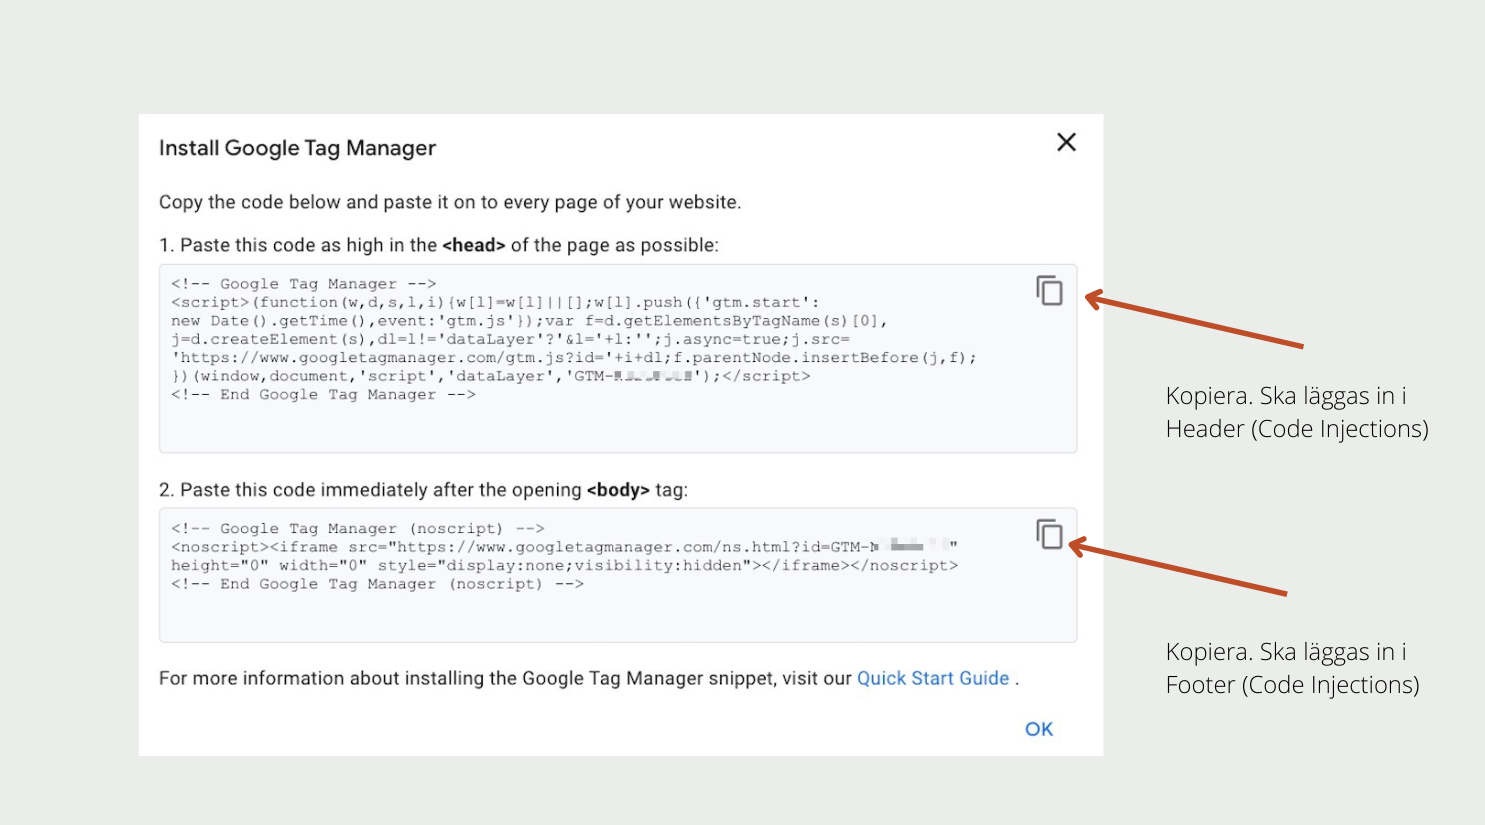Close the Install Google Tag Manager dialog
Screen dimensions: 1485x825
[1066, 142]
